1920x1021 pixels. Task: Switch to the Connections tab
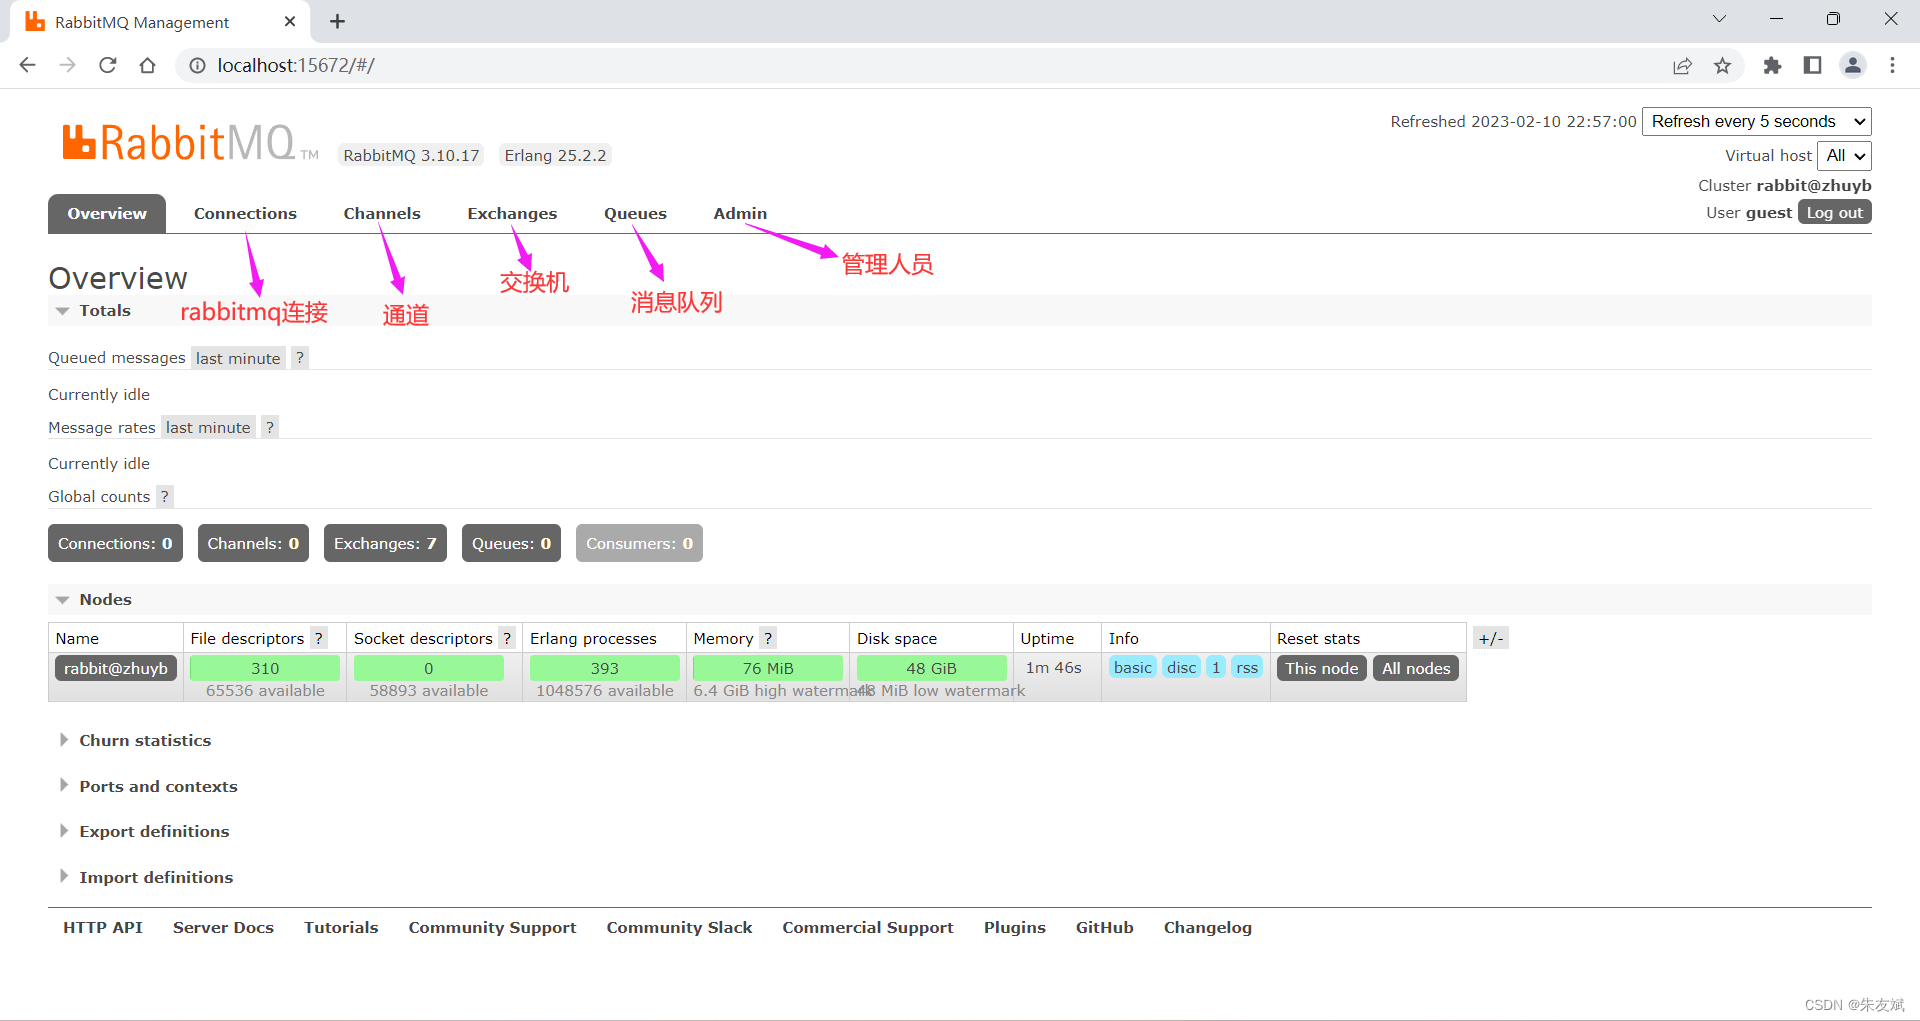(x=245, y=214)
